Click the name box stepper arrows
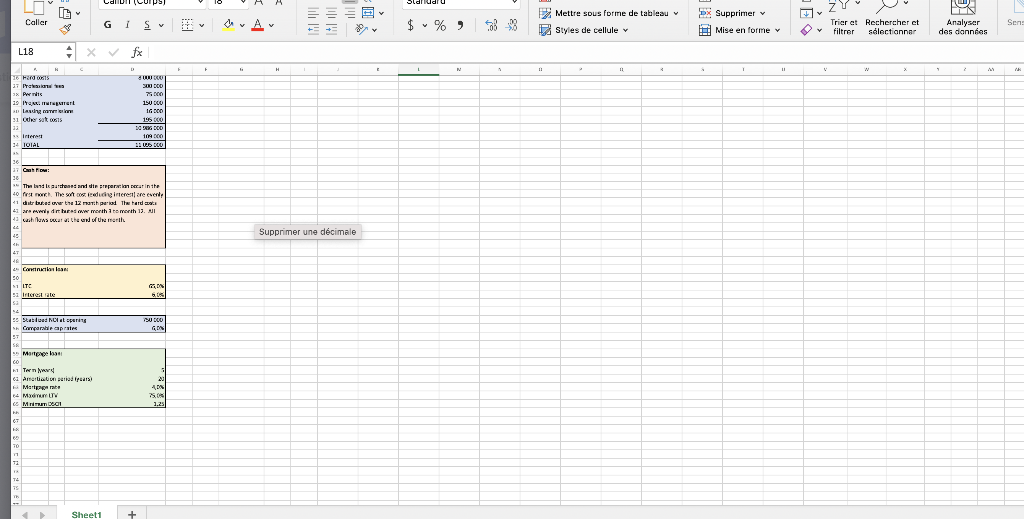The width and height of the screenshot is (1024, 519). (x=70, y=52)
